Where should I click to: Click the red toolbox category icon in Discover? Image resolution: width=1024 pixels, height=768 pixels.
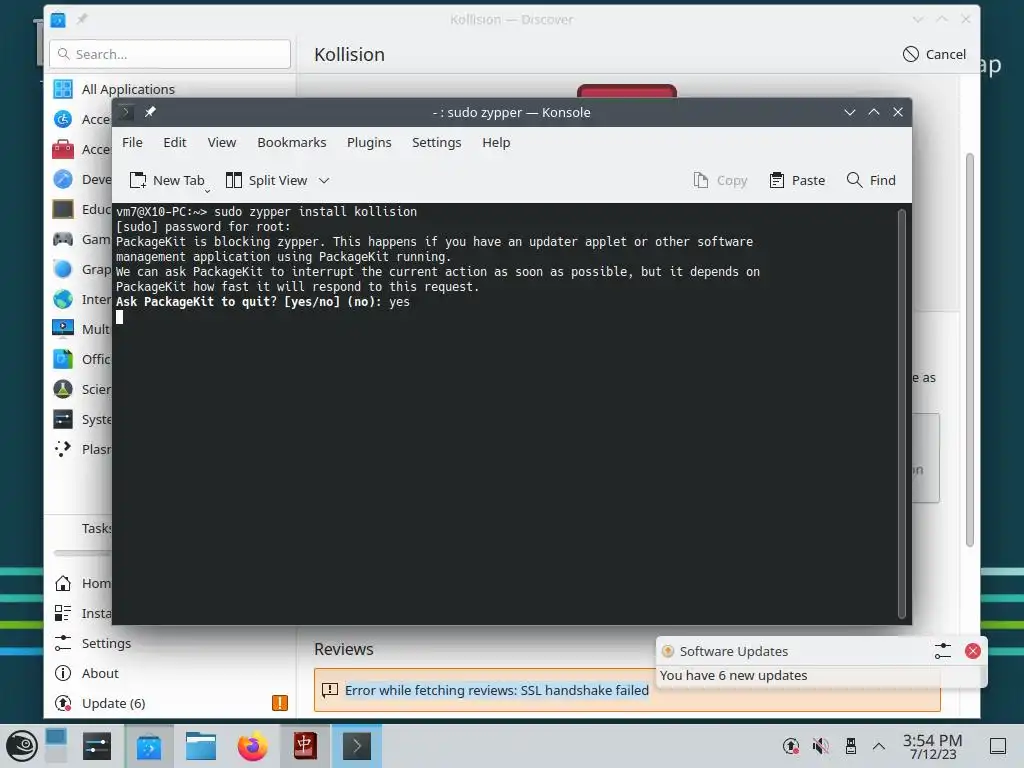(63, 149)
